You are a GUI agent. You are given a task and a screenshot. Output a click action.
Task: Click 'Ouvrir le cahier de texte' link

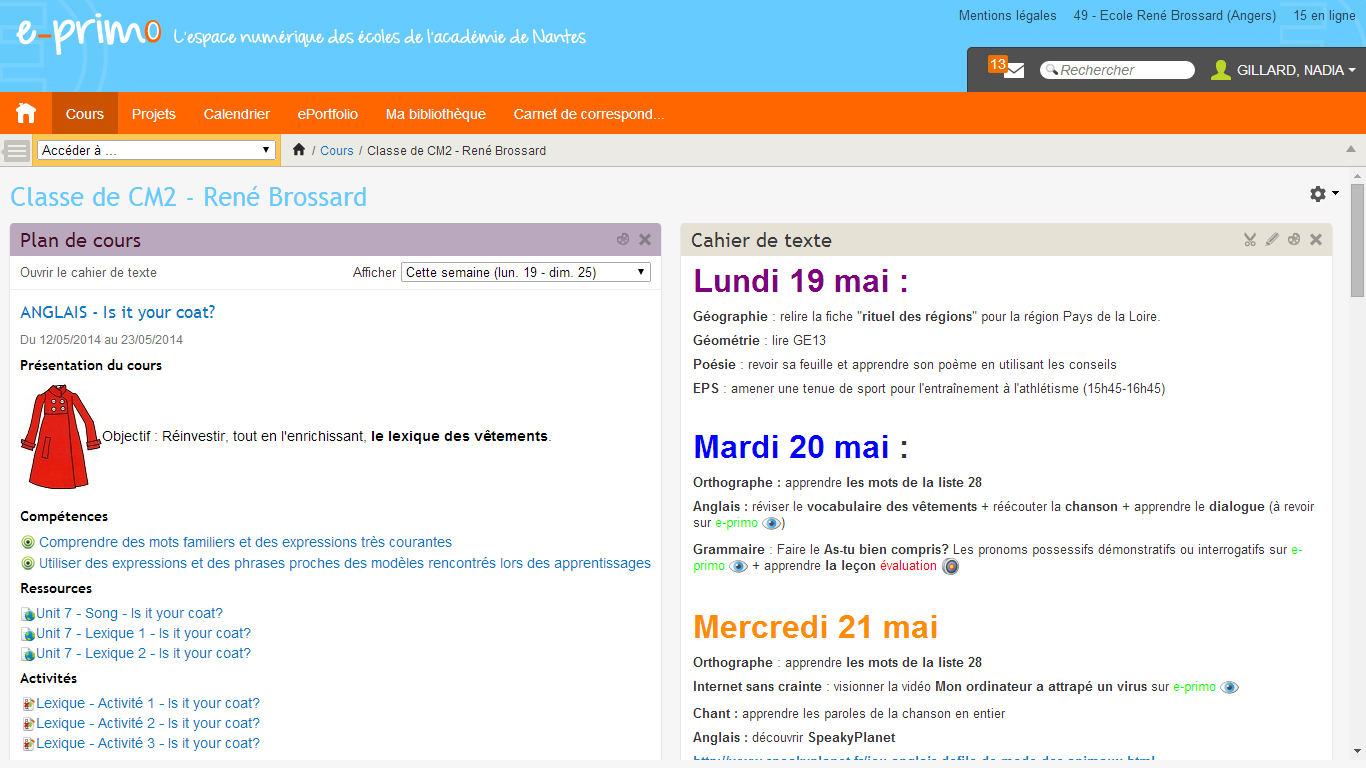[x=88, y=272]
